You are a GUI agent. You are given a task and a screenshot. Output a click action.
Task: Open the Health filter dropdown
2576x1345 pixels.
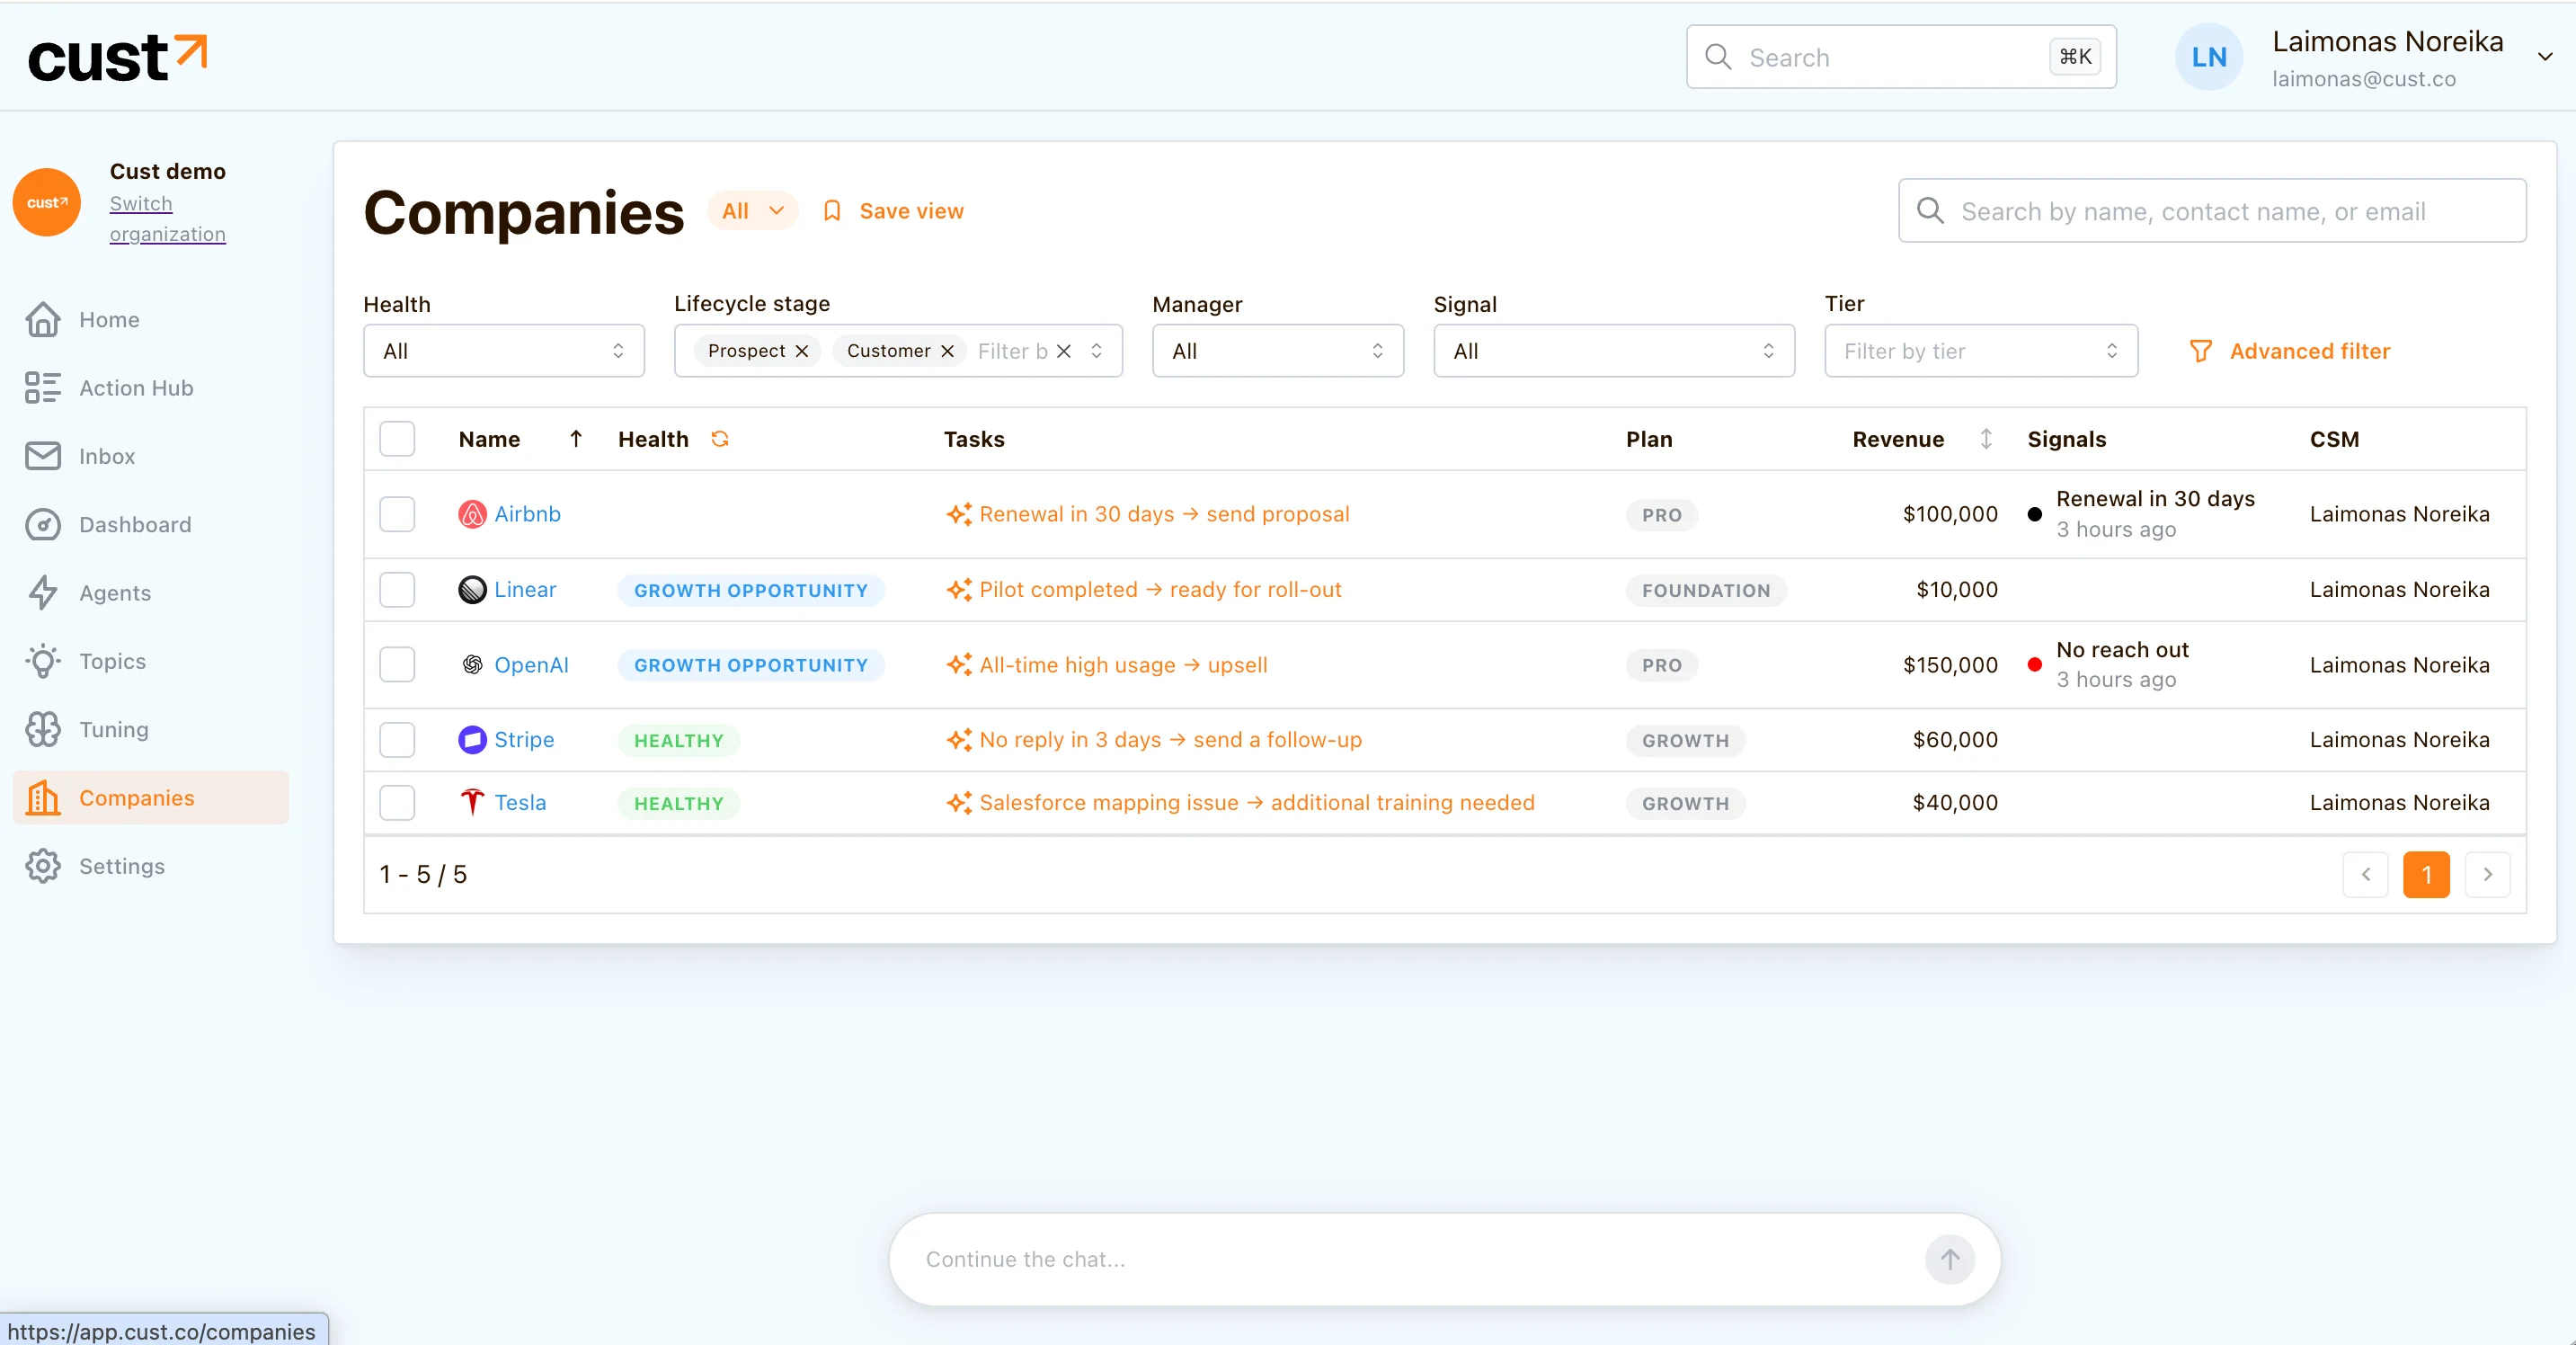tap(504, 351)
